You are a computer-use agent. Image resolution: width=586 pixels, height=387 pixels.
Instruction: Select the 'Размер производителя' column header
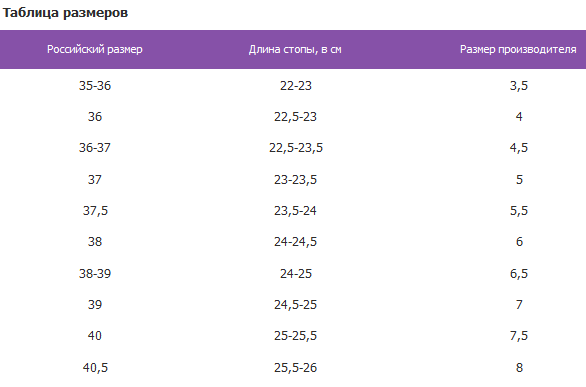click(x=518, y=49)
